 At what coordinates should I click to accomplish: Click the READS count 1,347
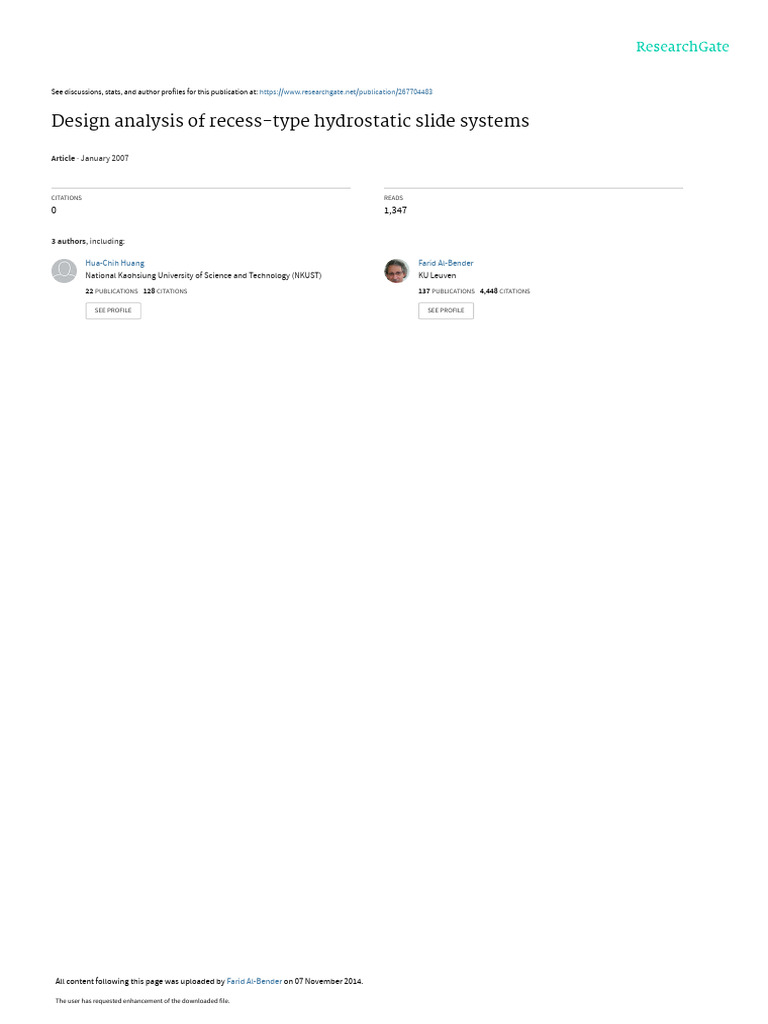[395, 210]
